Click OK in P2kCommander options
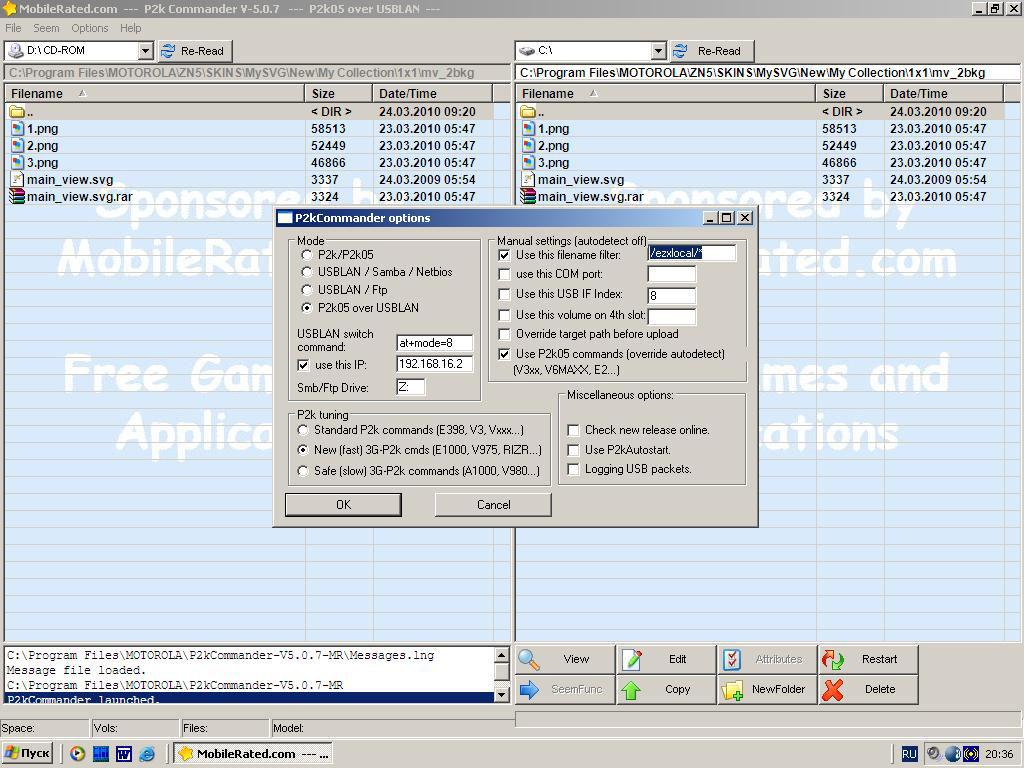The width and height of the screenshot is (1024, 768). point(344,505)
